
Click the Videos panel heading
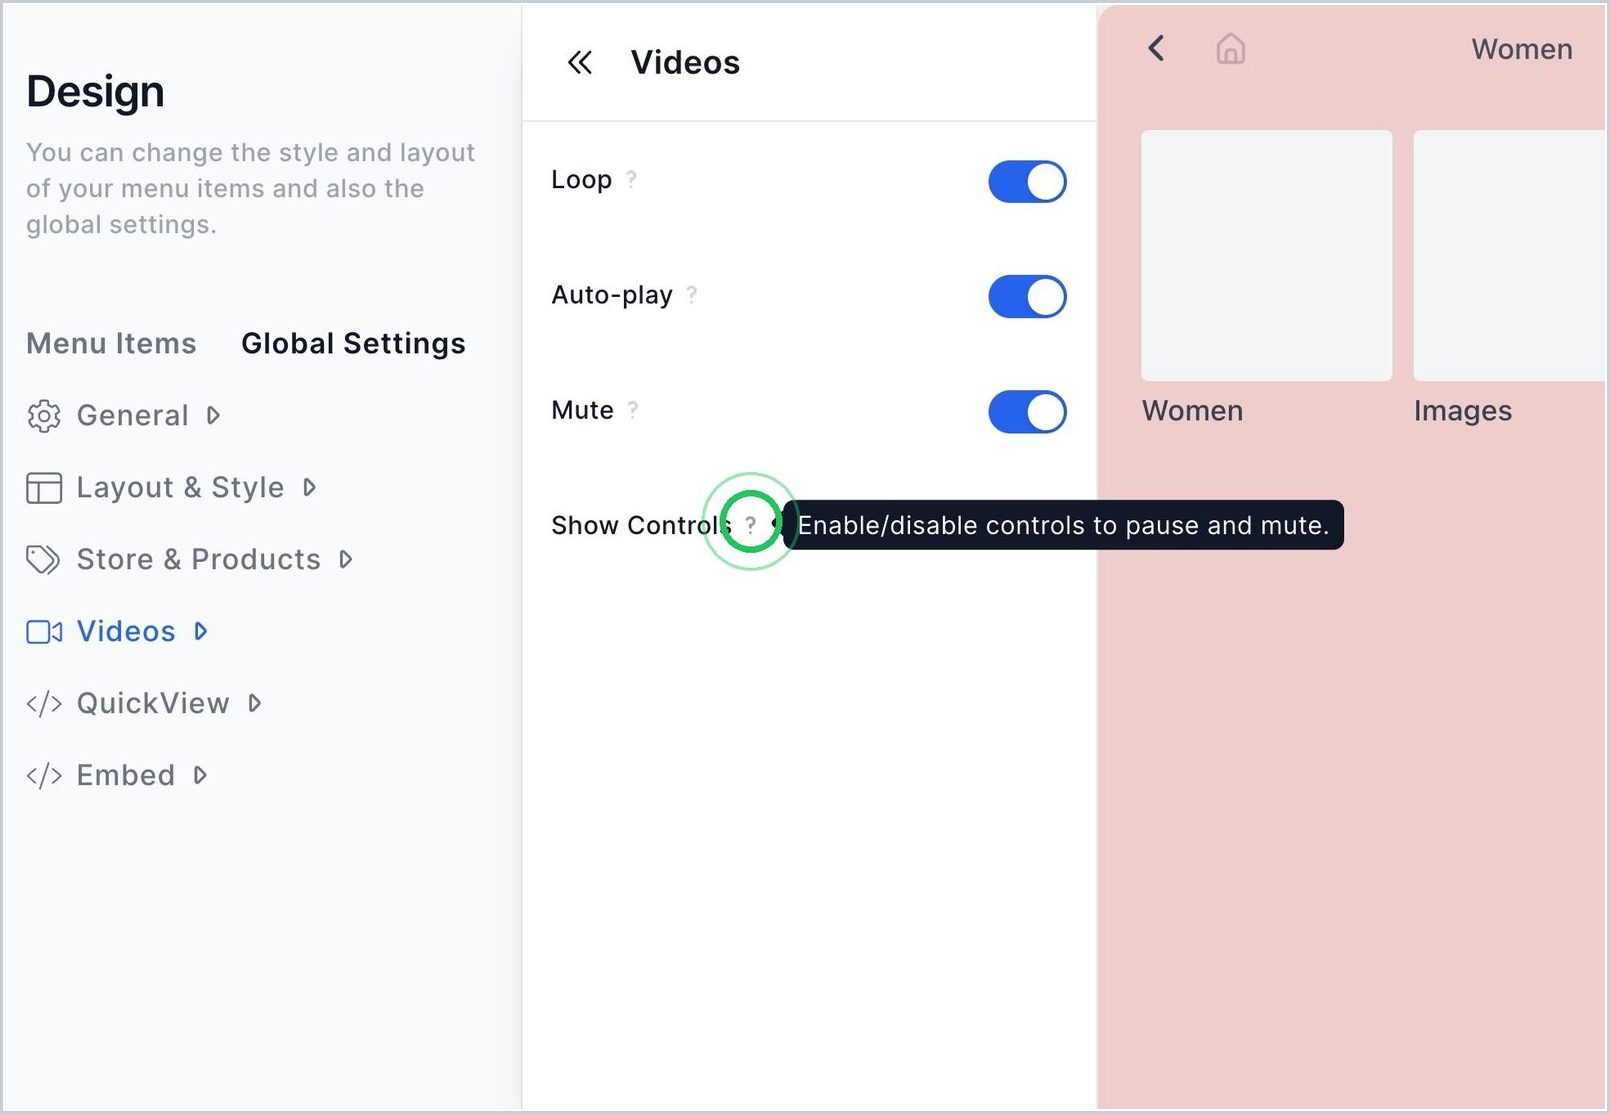point(685,63)
